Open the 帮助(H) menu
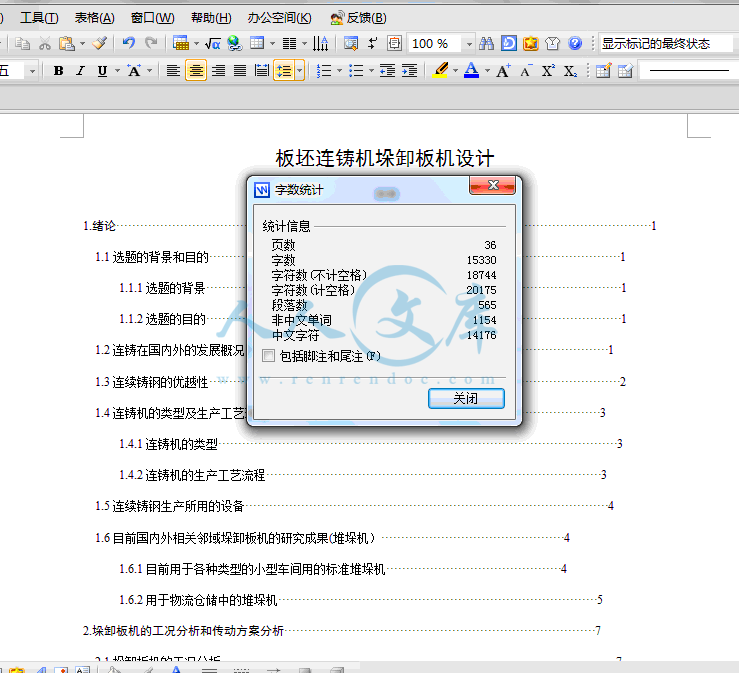 click(x=211, y=18)
